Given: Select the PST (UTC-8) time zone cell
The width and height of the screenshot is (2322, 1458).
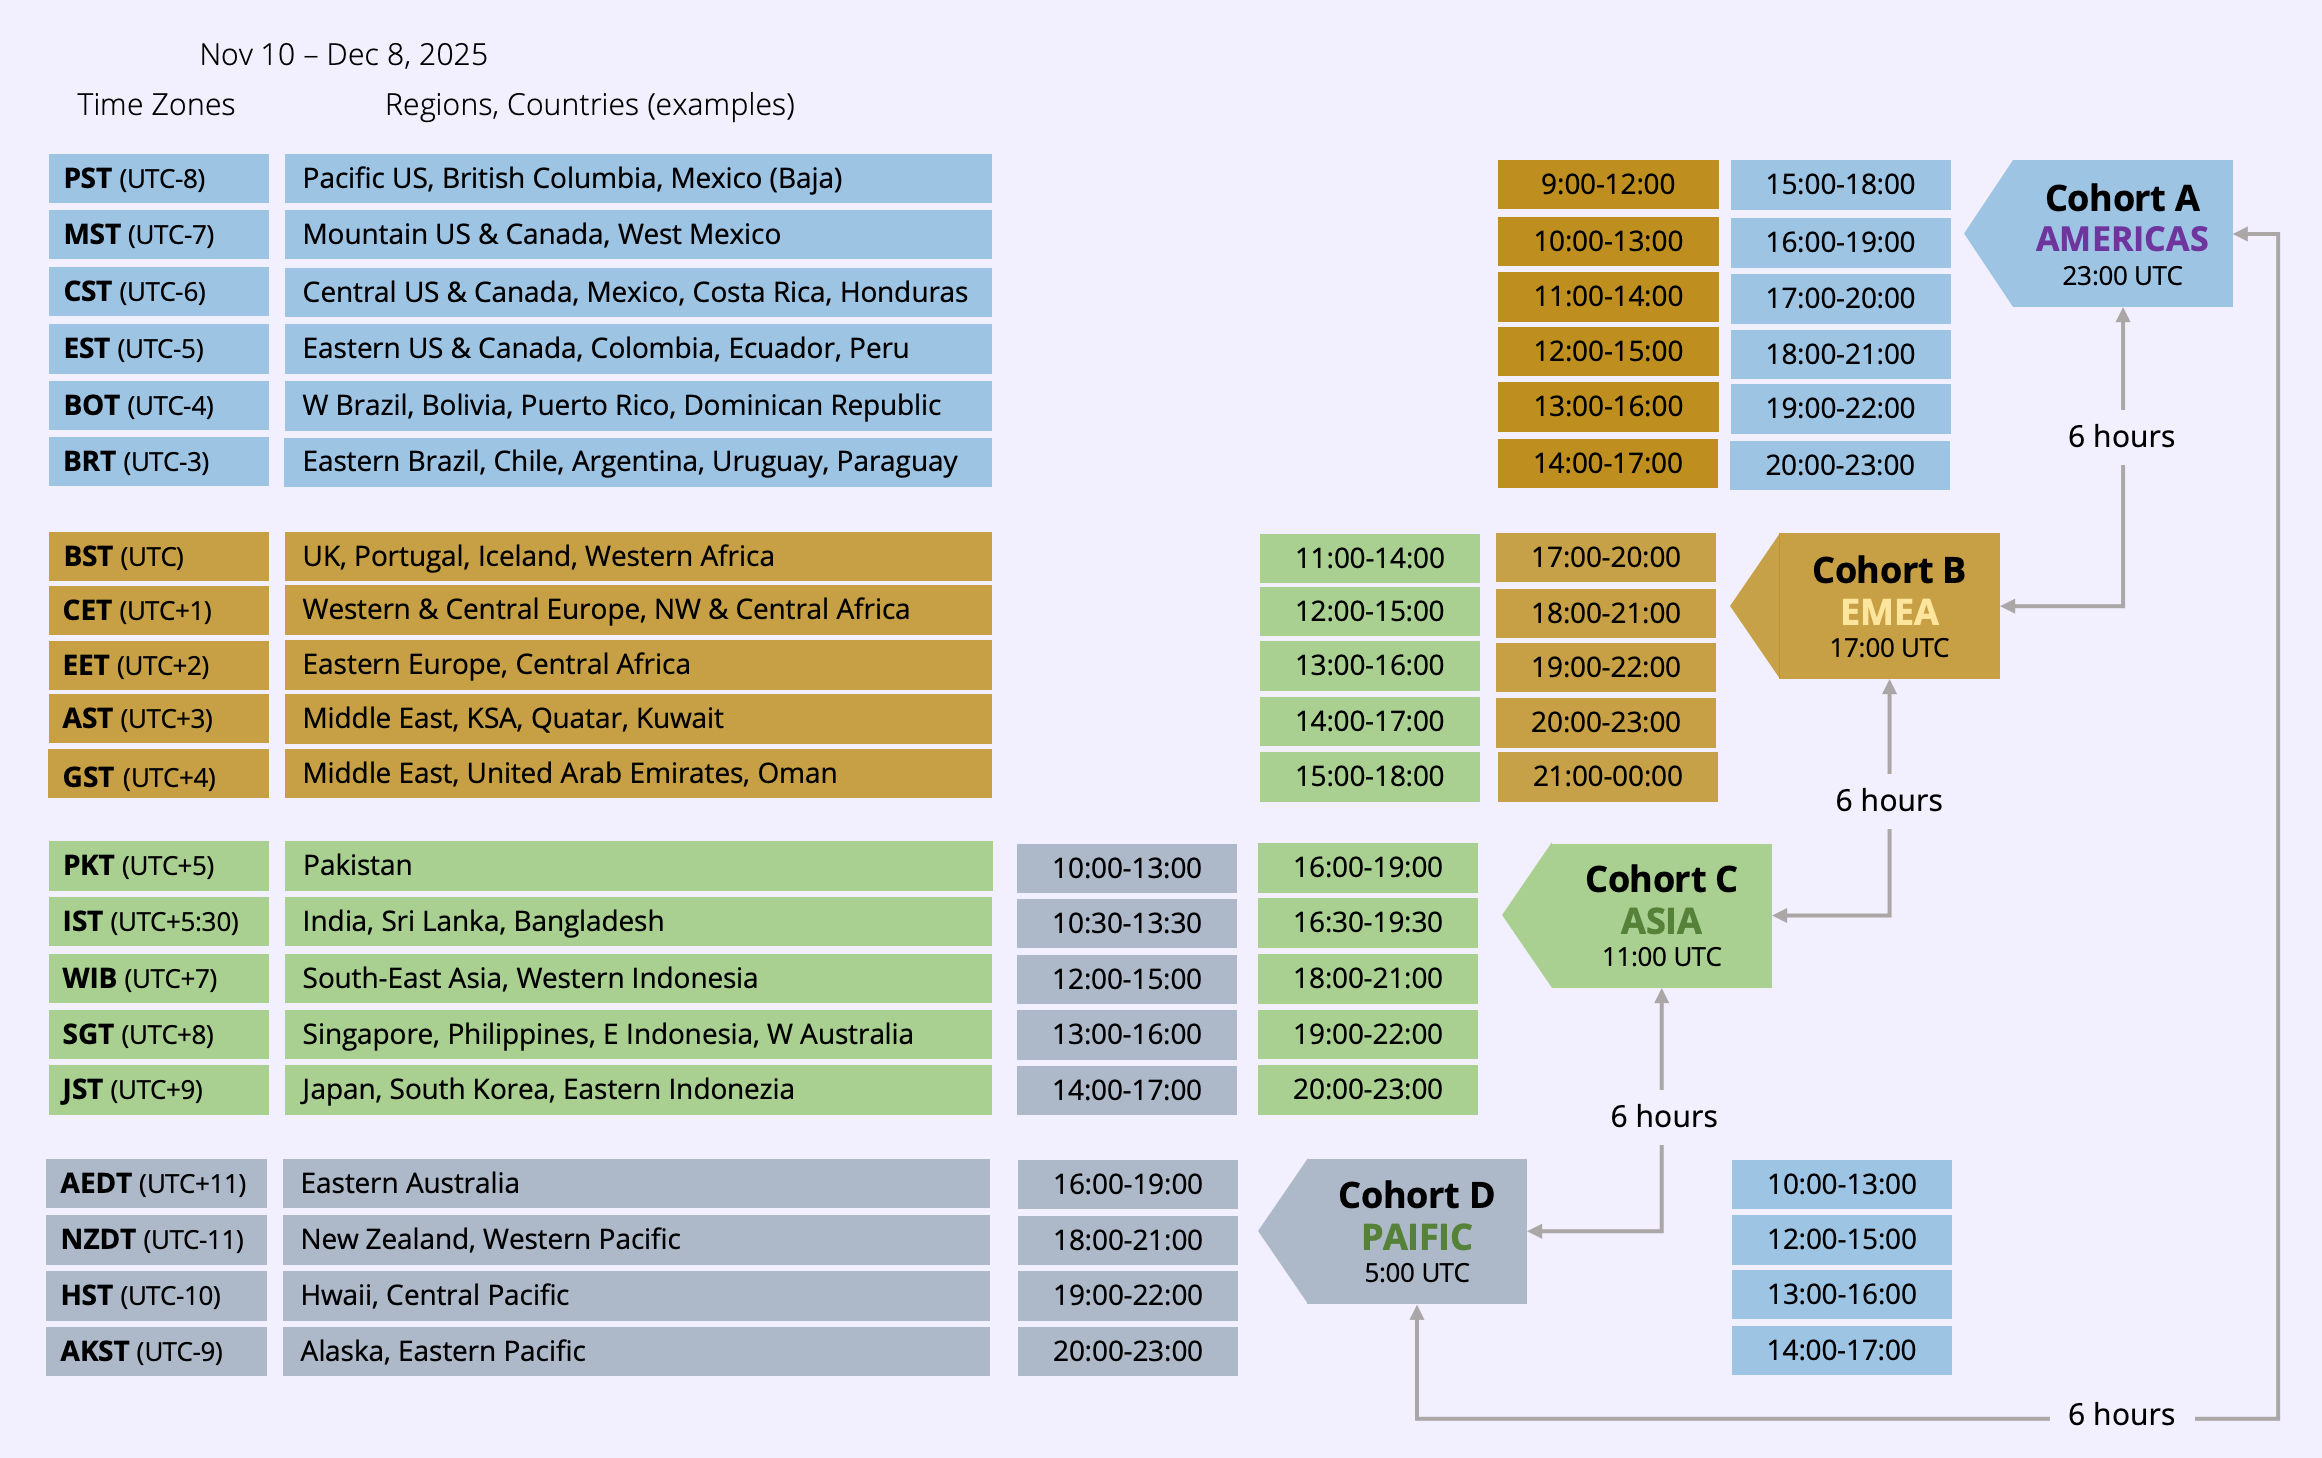Looking at the screenshot, I should [x=158, y=179].
